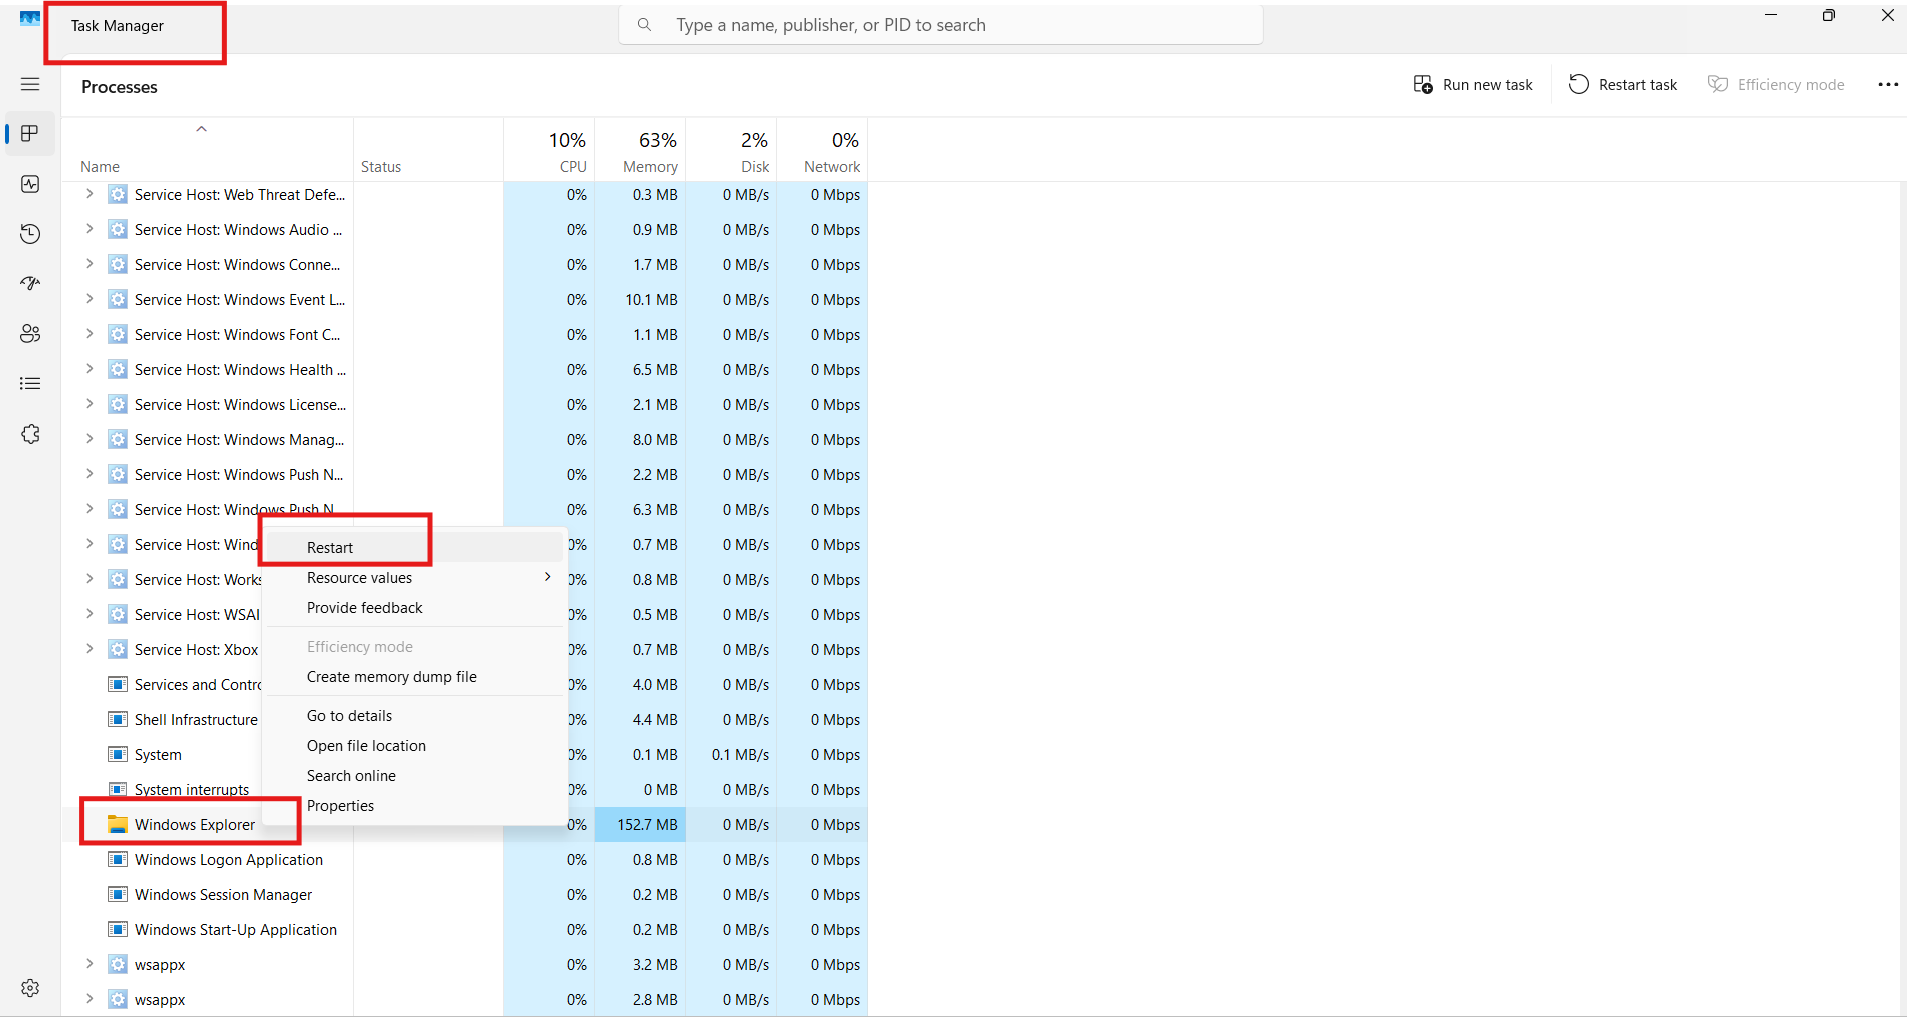Open the hamburger navigation menu
The height and width of the screenshot is (1017, 1907).
coord(30,85)
